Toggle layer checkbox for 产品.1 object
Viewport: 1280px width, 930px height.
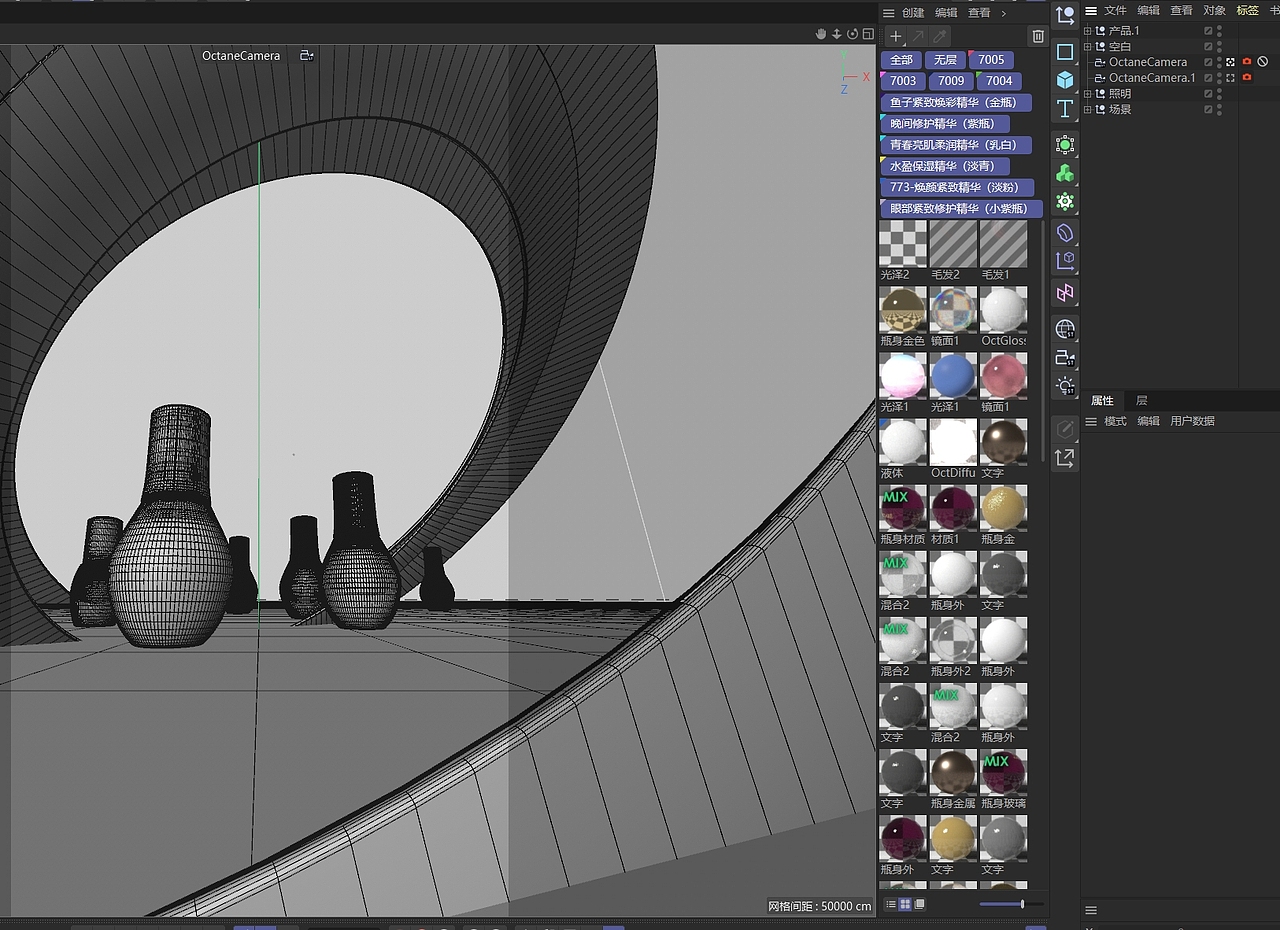[x=1208, y=31]
